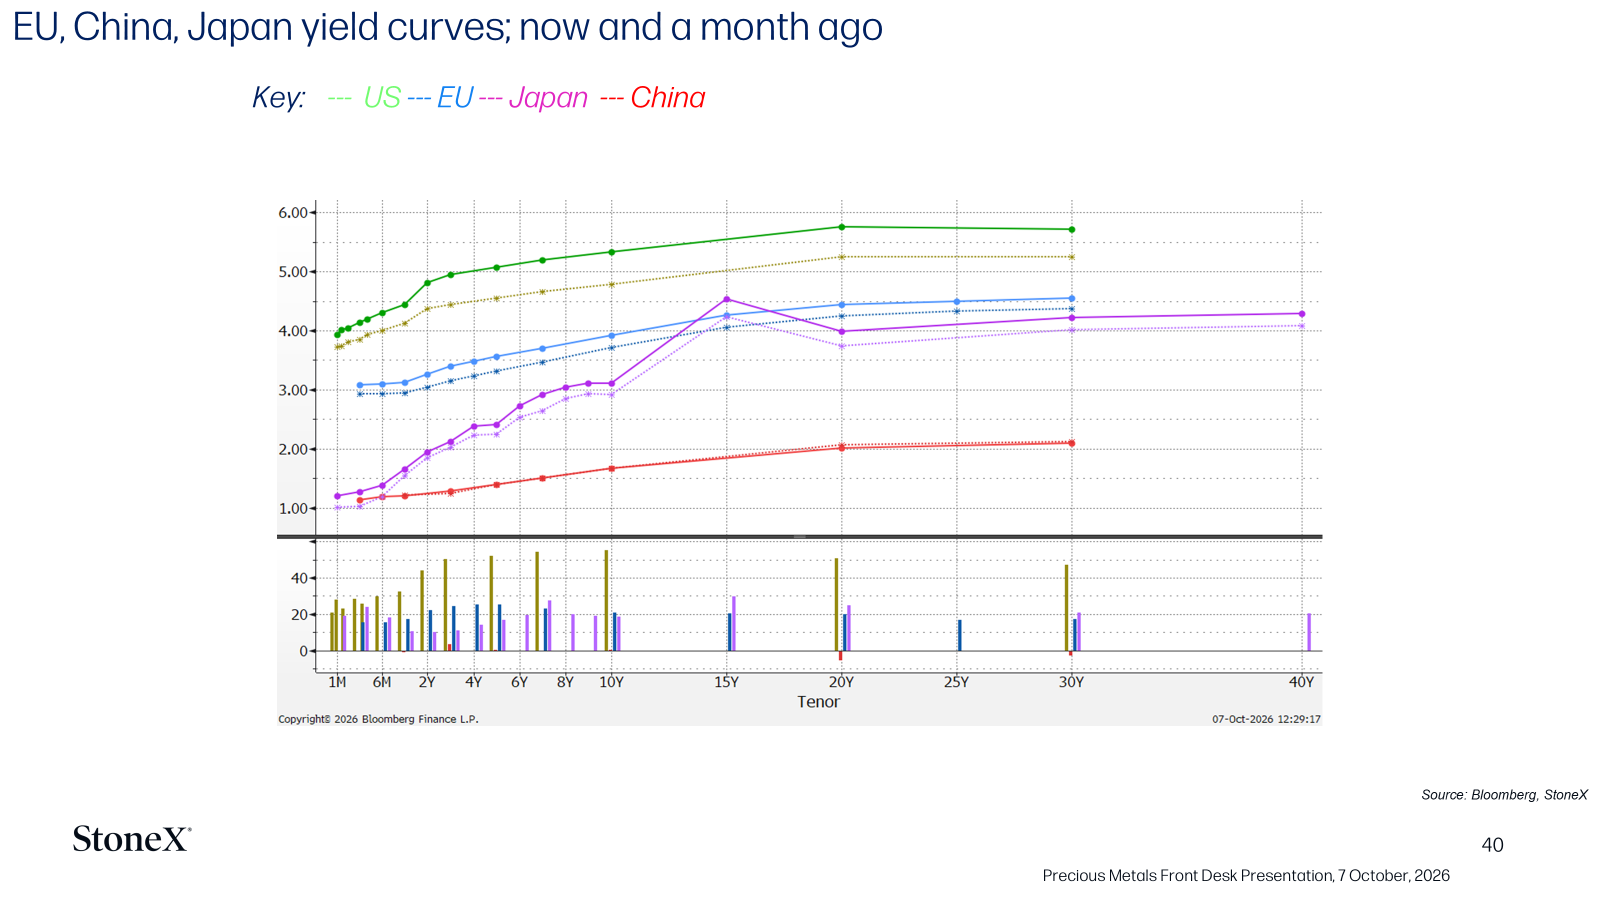Click the 20 label on lower chart axis

pos(300,615)
